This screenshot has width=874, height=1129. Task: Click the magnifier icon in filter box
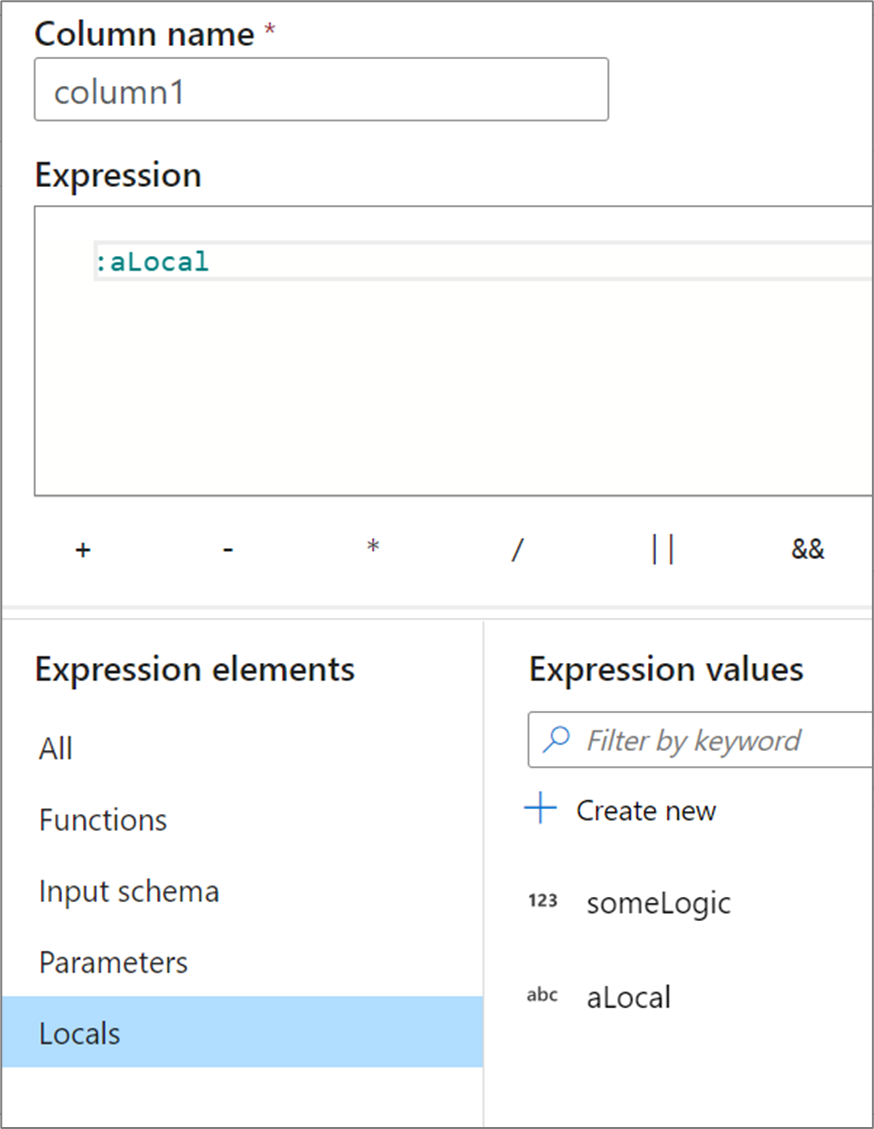tap(555, 740)
